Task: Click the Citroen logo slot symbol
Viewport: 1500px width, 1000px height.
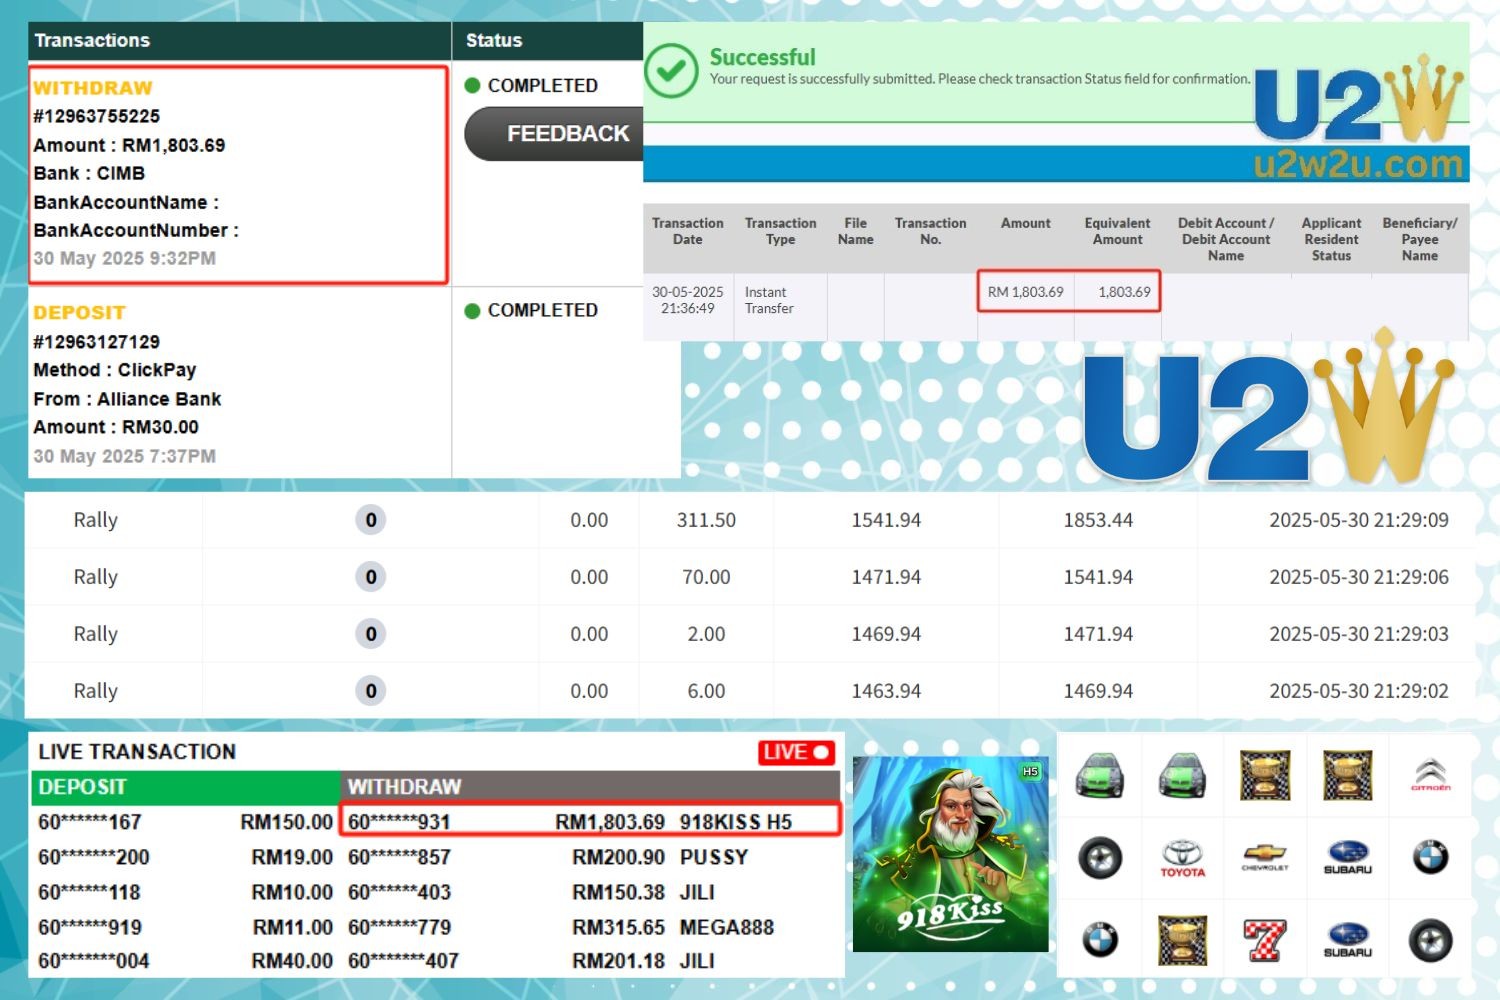Action: coord(1430,775)
